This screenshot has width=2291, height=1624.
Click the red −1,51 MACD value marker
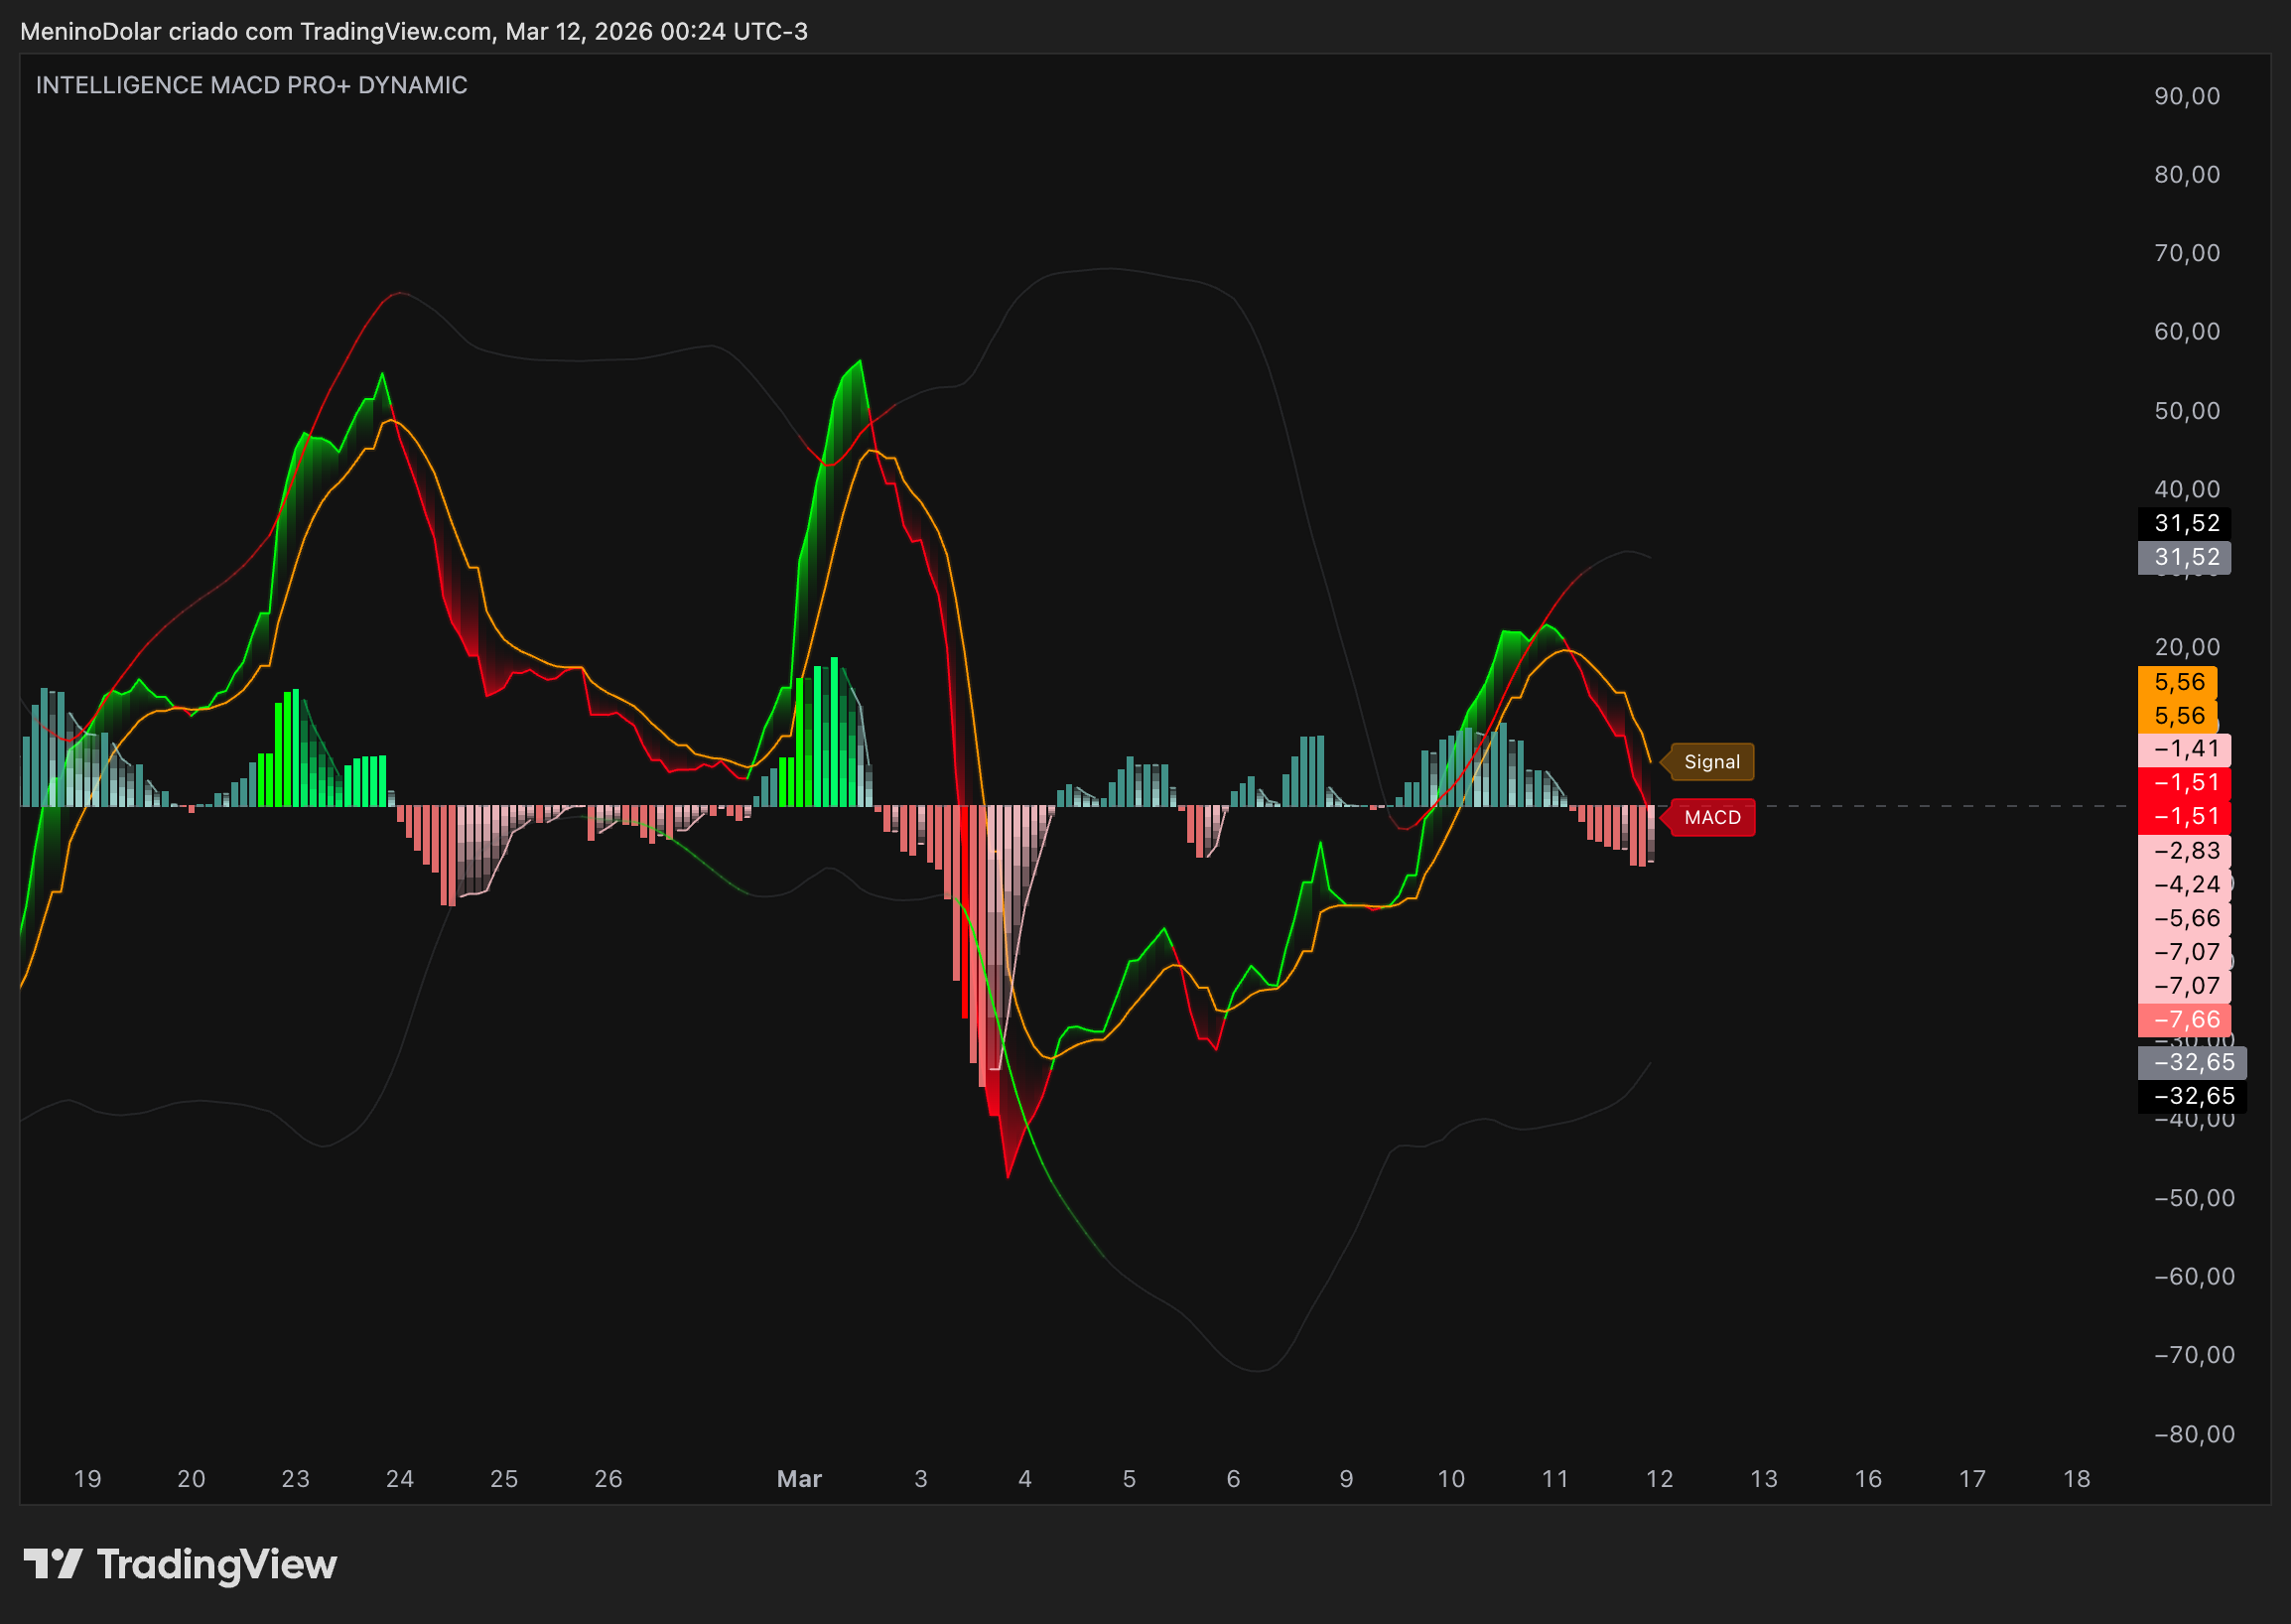coord(2184,799)
